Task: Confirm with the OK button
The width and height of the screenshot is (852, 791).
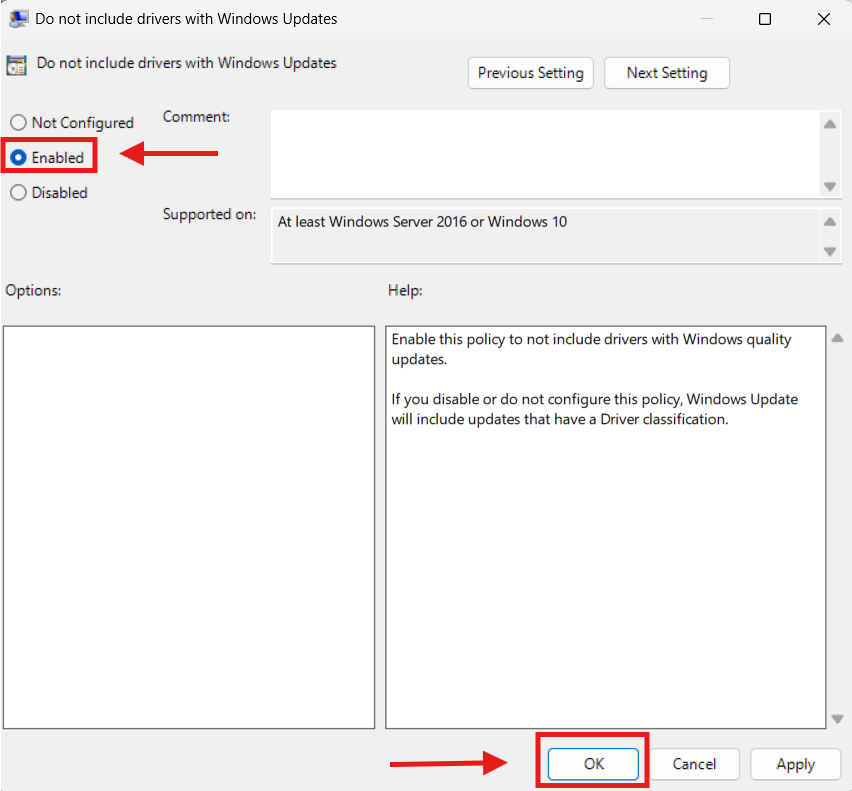Action: click(x=593, y=764)
